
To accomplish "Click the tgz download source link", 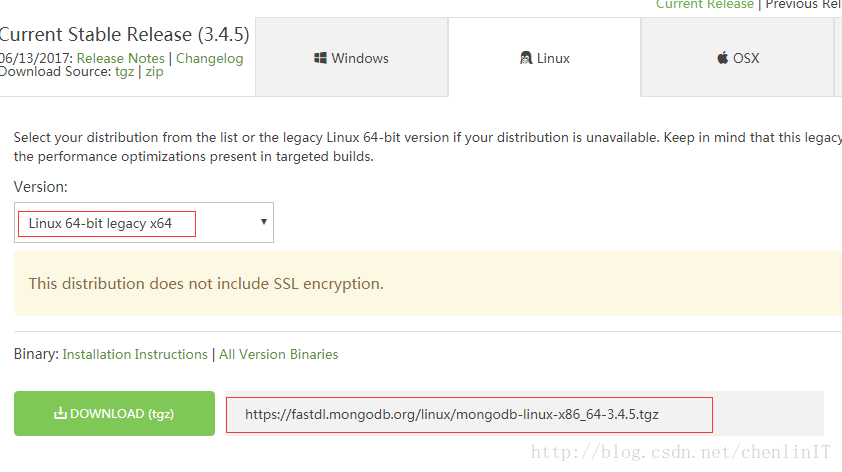I will pos(124,72).
